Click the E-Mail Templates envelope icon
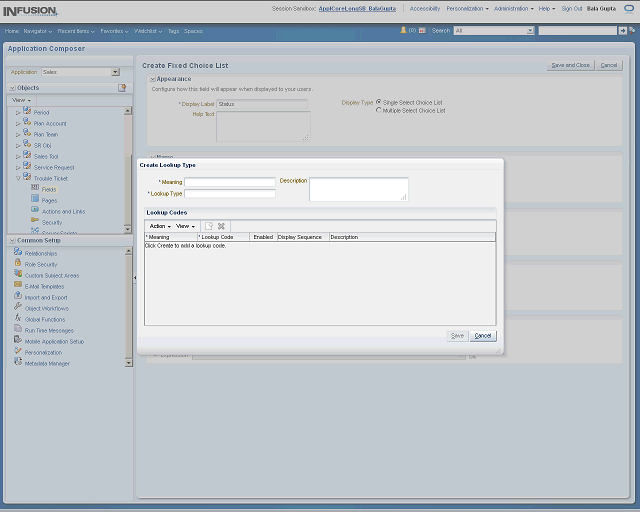Viewport: 640px width, 512px height. pyautogui.click(x=18, y=285)
